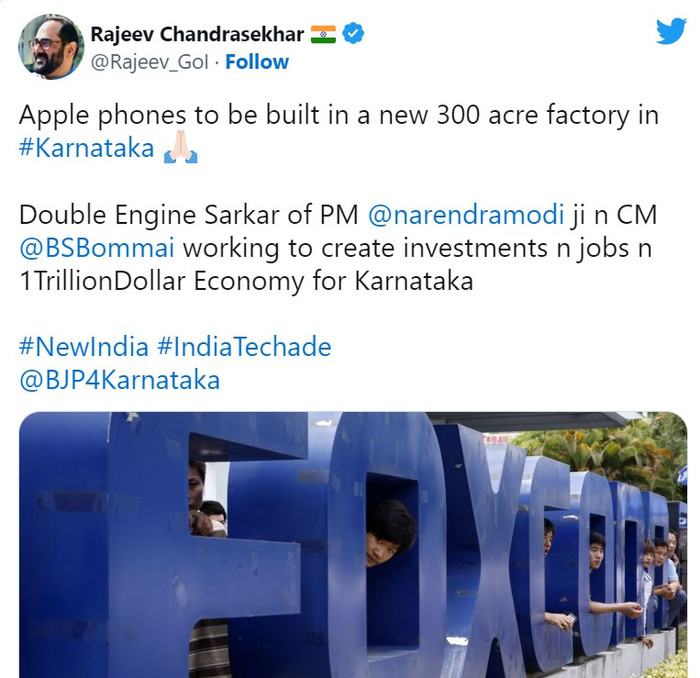
Task: Click the "Double Engine Sarkar of PM" text
Action: point(189,214)
